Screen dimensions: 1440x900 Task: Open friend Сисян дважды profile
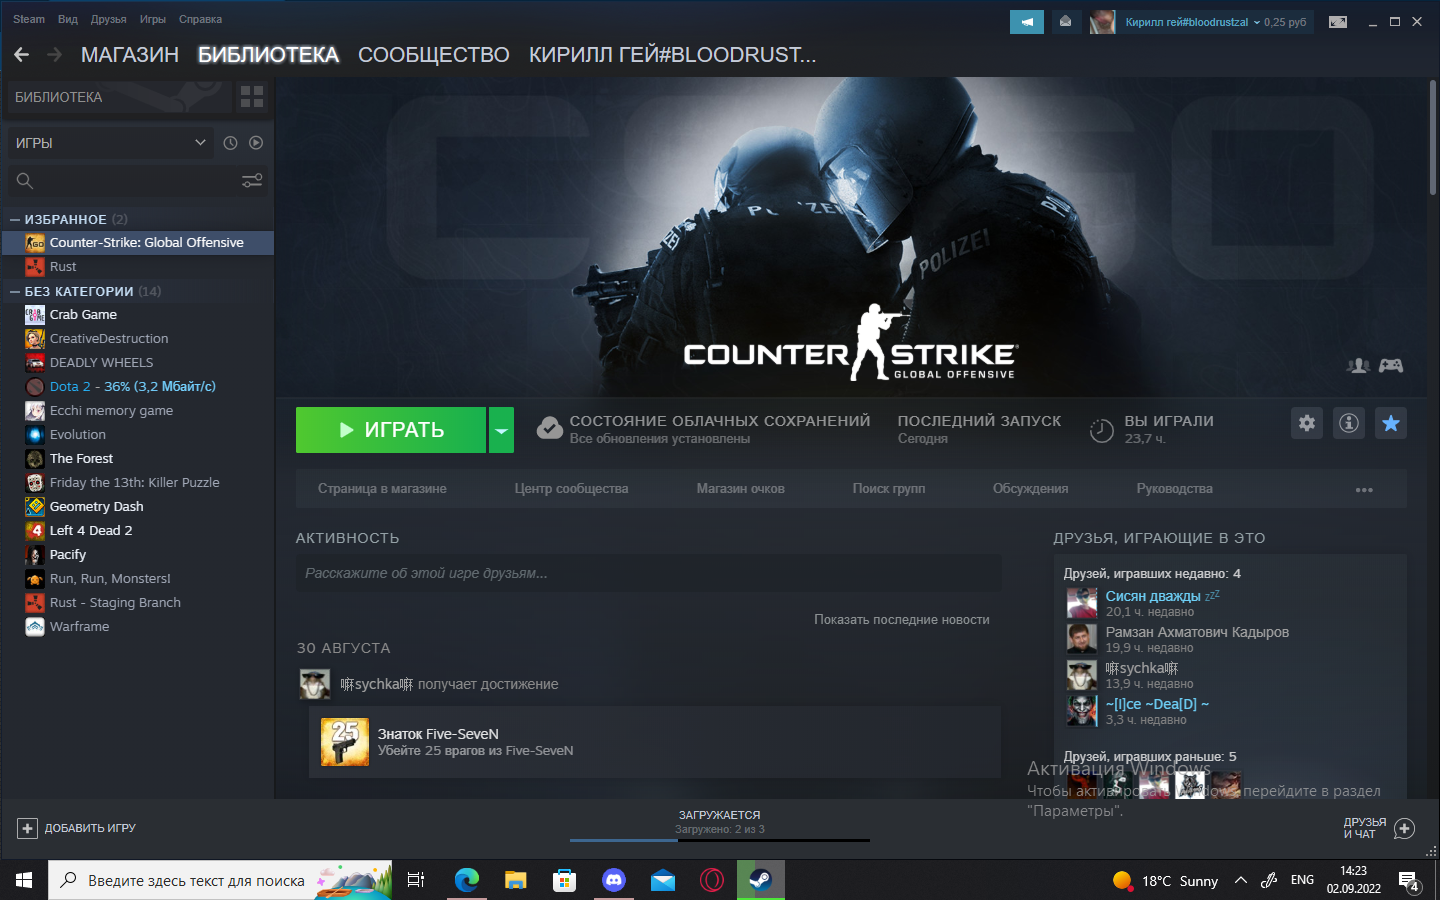[1152, 596]
